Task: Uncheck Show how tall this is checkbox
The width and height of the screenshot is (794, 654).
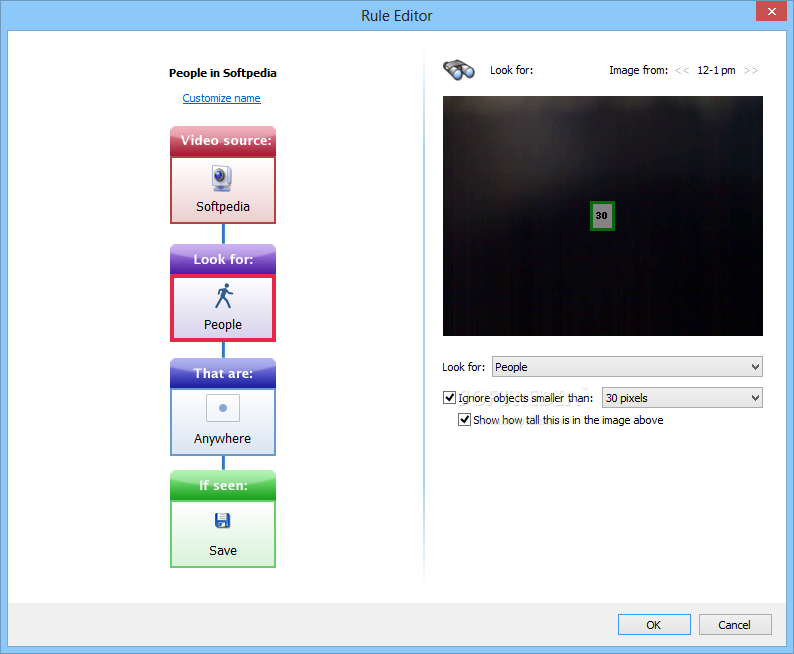Action: [x=464, y=419]
